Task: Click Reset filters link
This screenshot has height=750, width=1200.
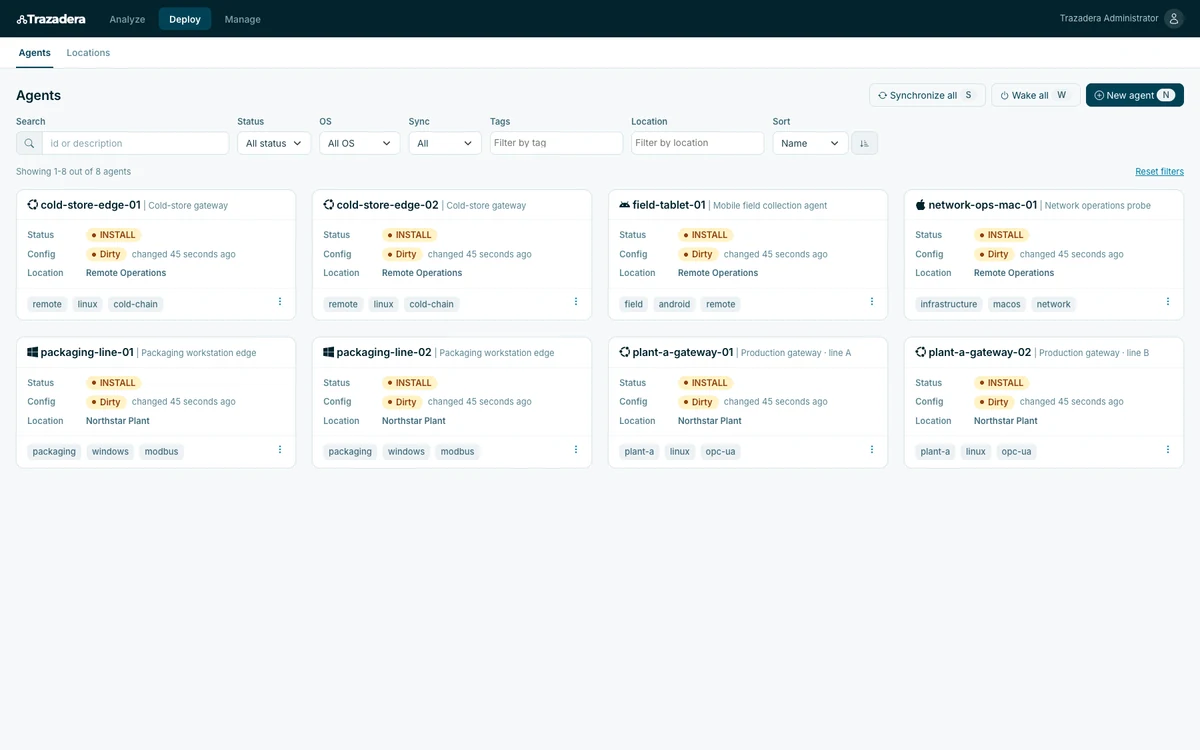Action: [1159, 171]
